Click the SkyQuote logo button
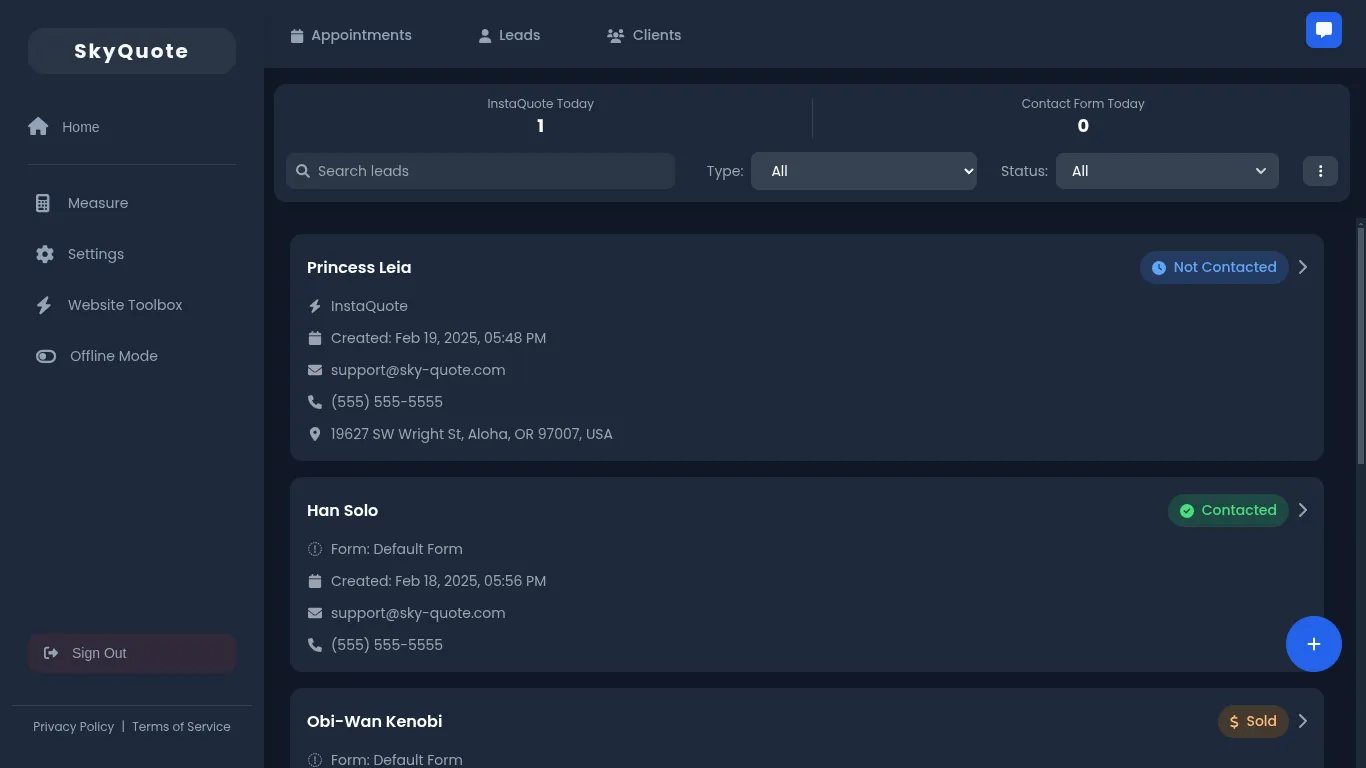 [x=132, y=51]
